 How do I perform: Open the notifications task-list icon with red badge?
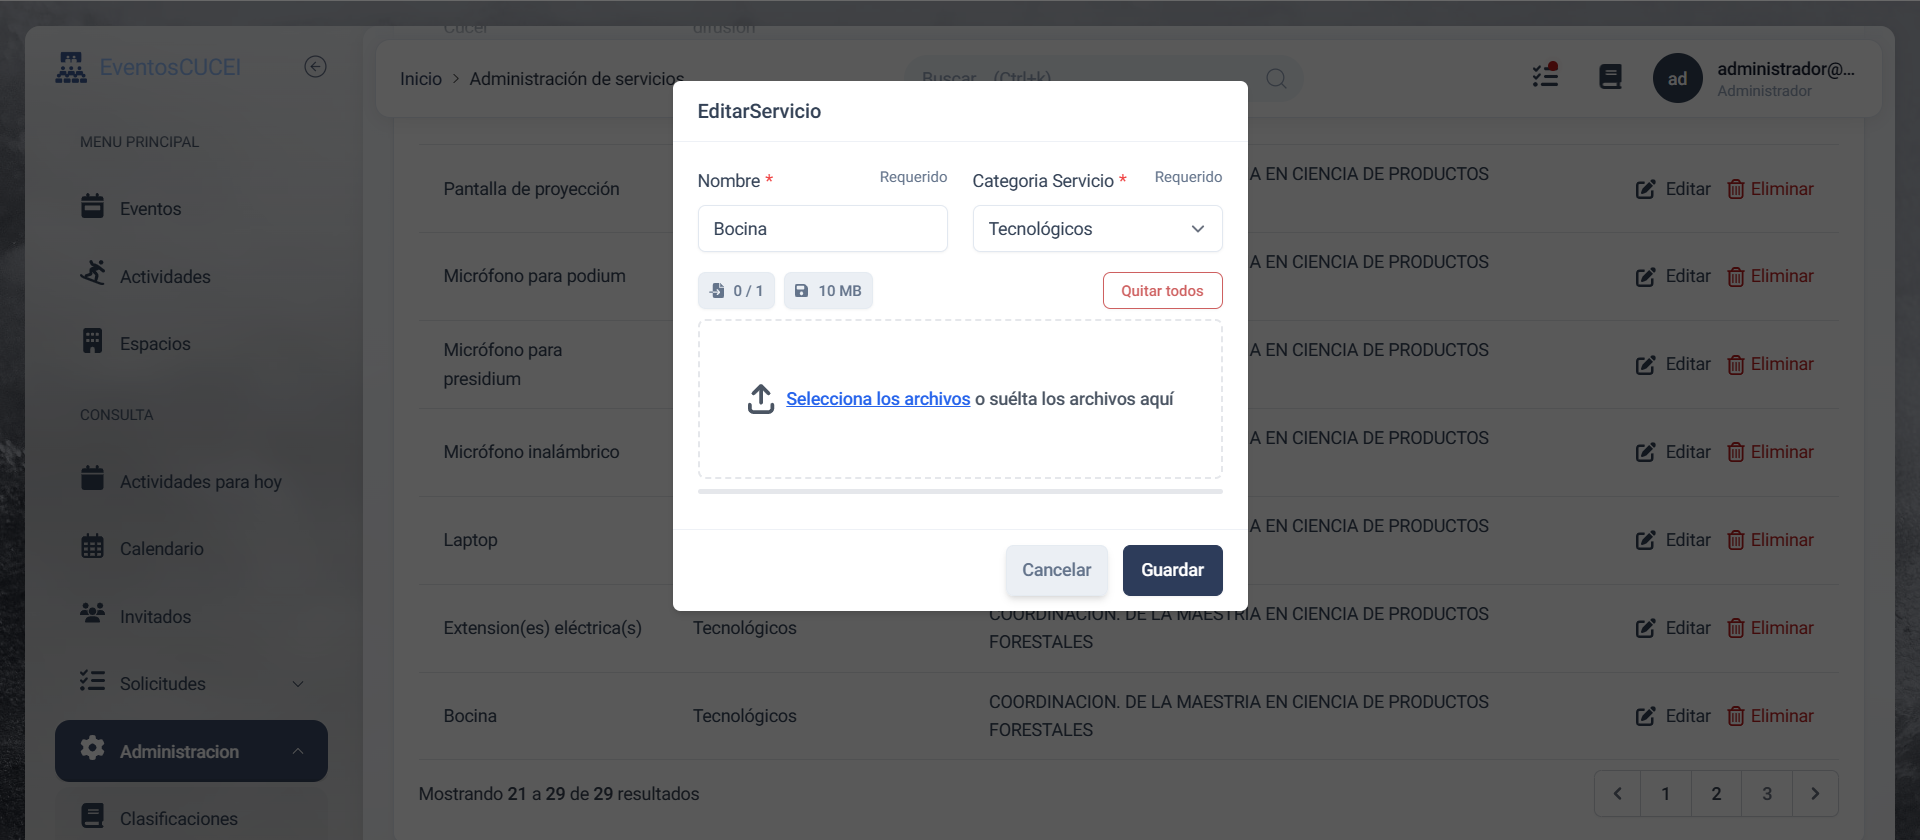click(x=1546, y=75)
